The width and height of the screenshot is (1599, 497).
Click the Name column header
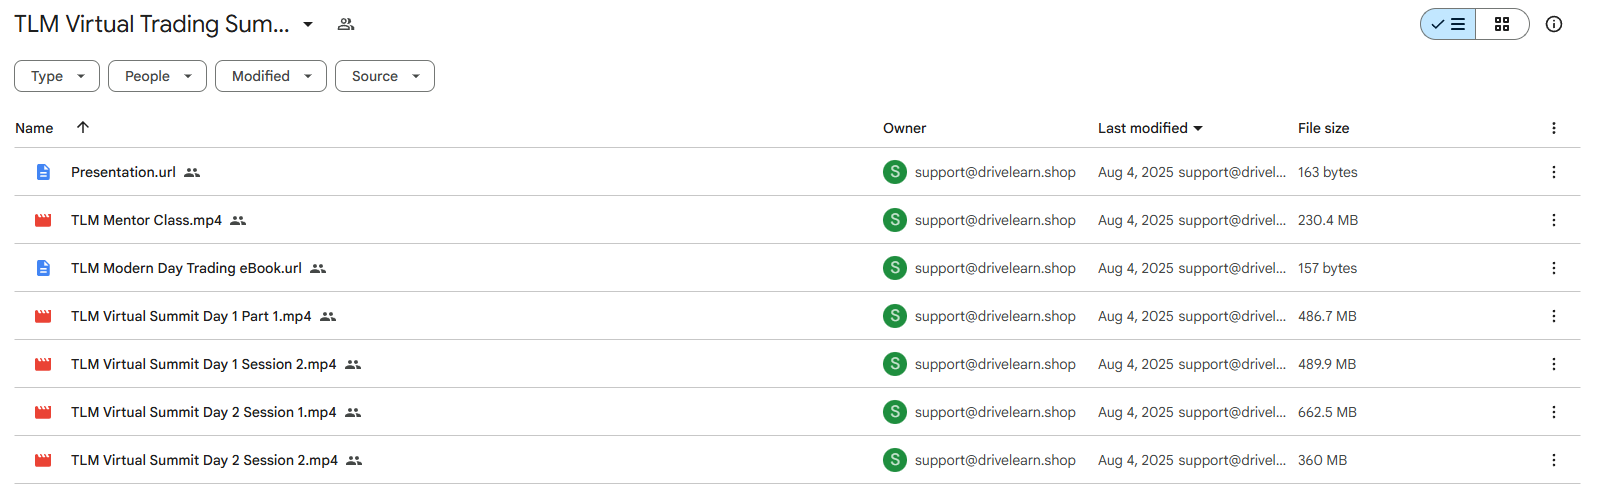[x=34, y=128]
